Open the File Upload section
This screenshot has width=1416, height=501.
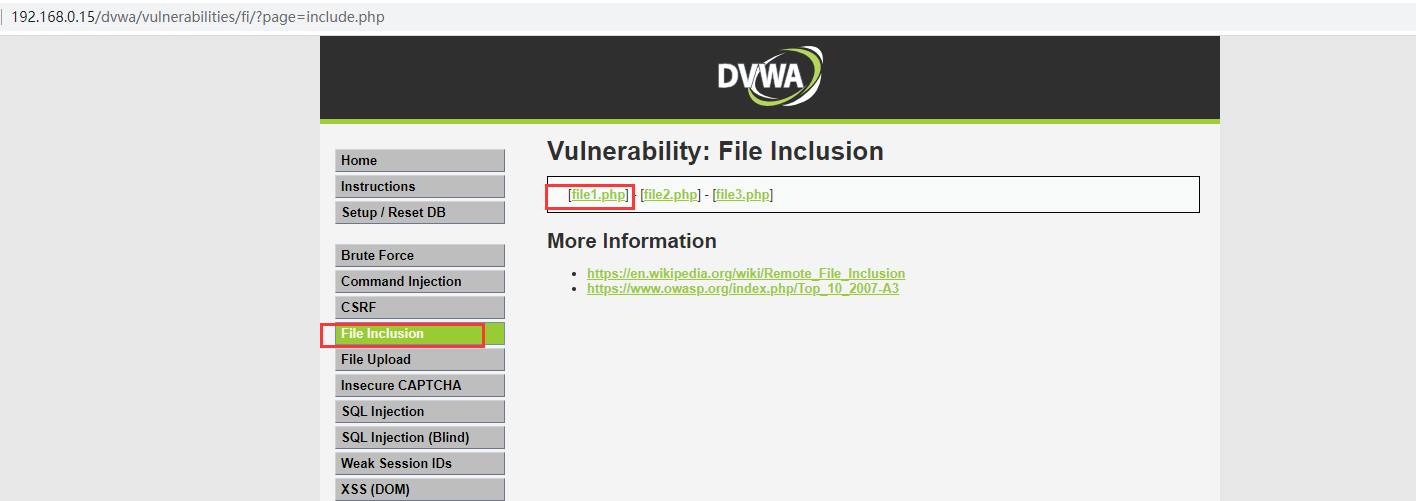point(419,360)
